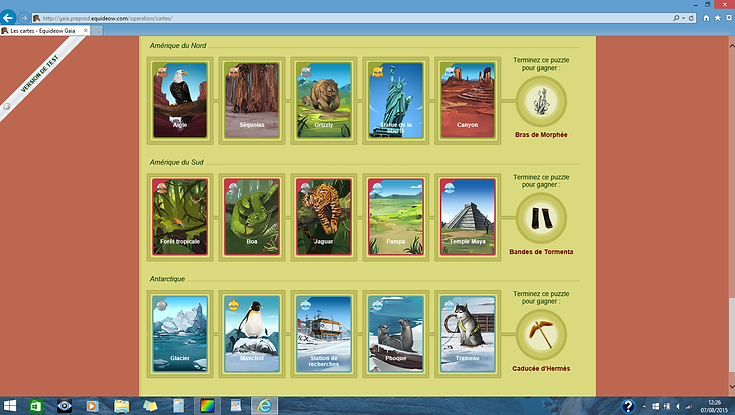The height and width of the screenshot is (415, 735).
Task: Click the page vertical scrollbar thumb
Action: (x=731, y=335)
